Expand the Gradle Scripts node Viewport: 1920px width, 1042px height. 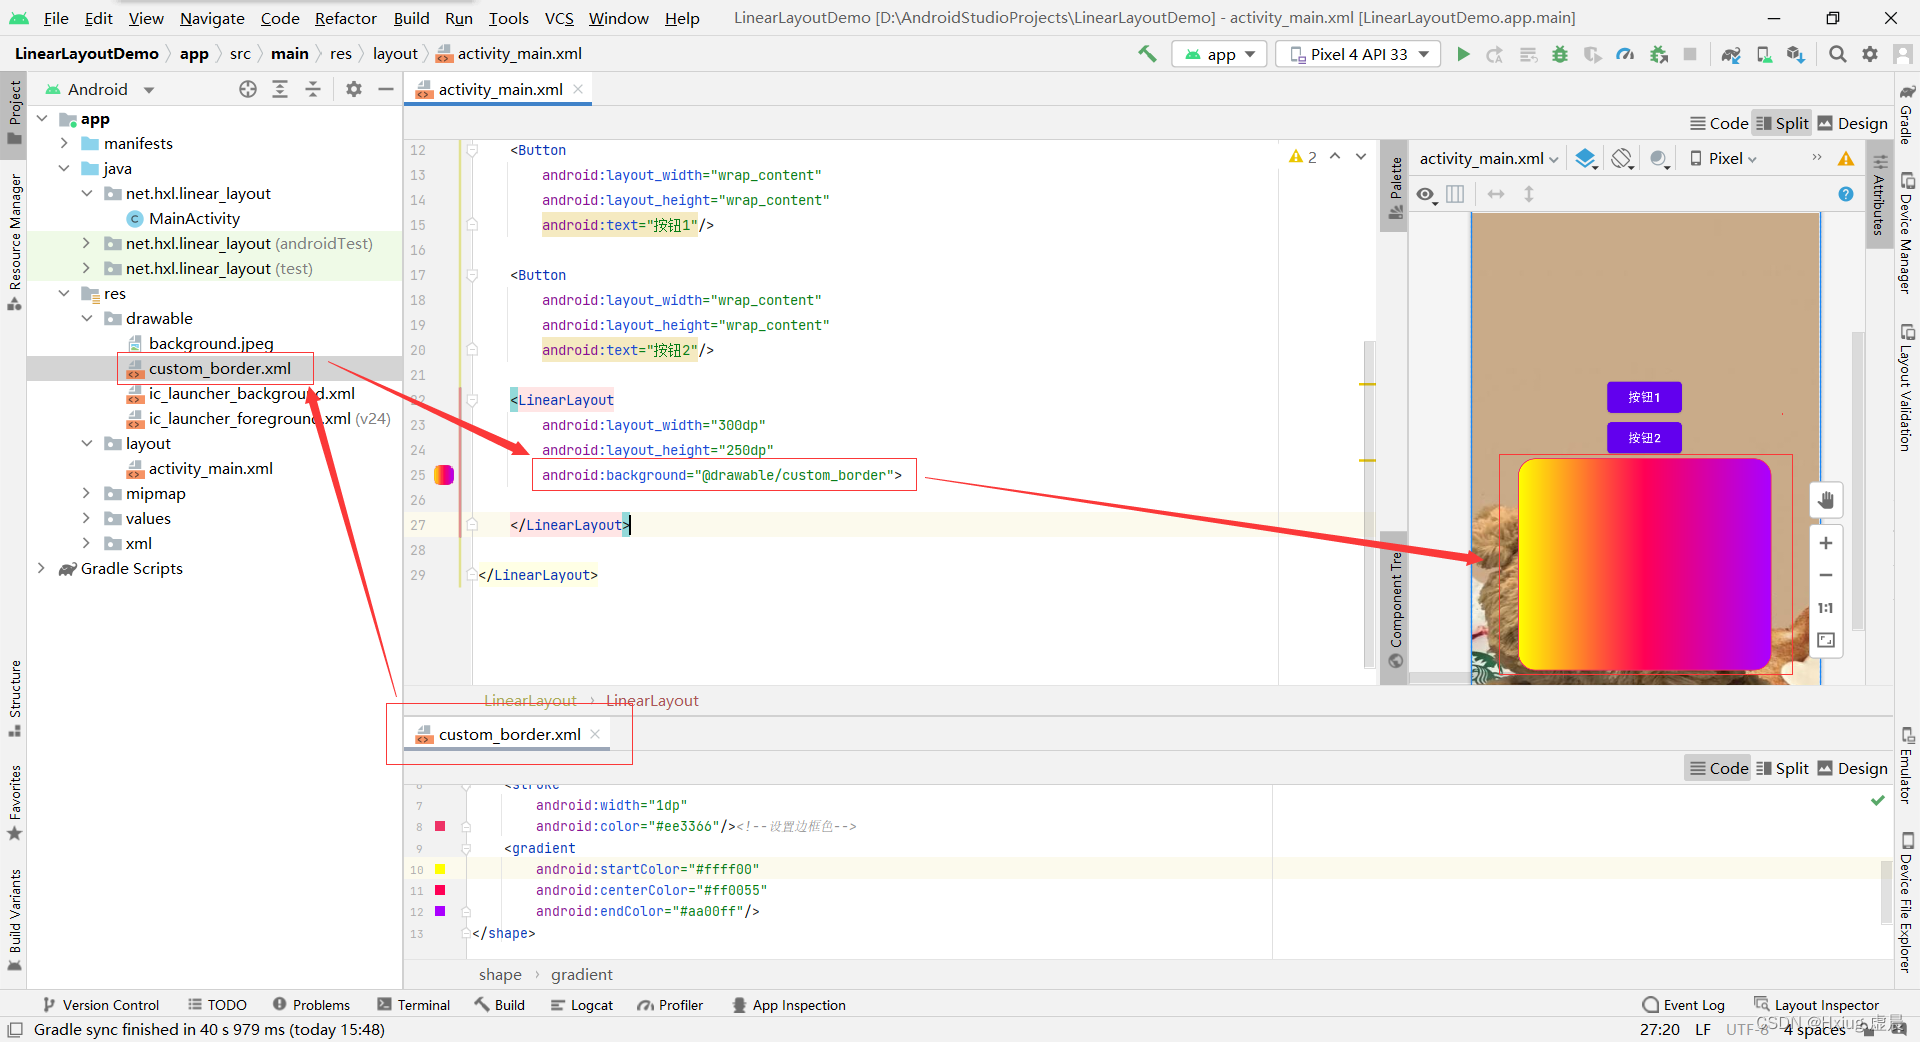(x=41, y=568)
